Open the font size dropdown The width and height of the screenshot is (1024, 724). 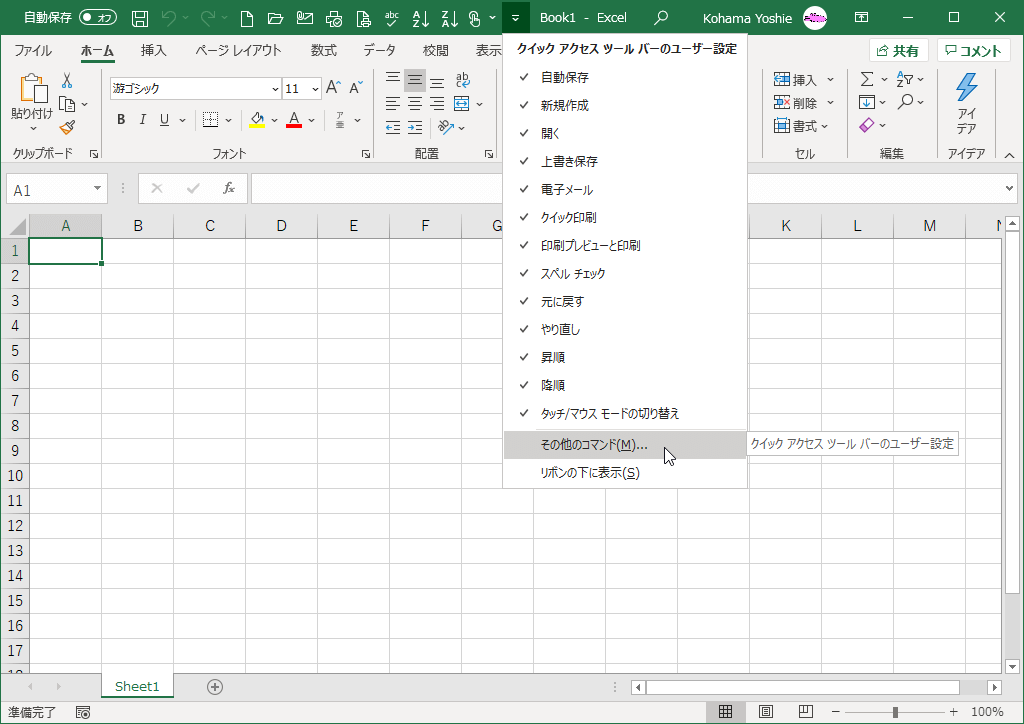(315, 89)
